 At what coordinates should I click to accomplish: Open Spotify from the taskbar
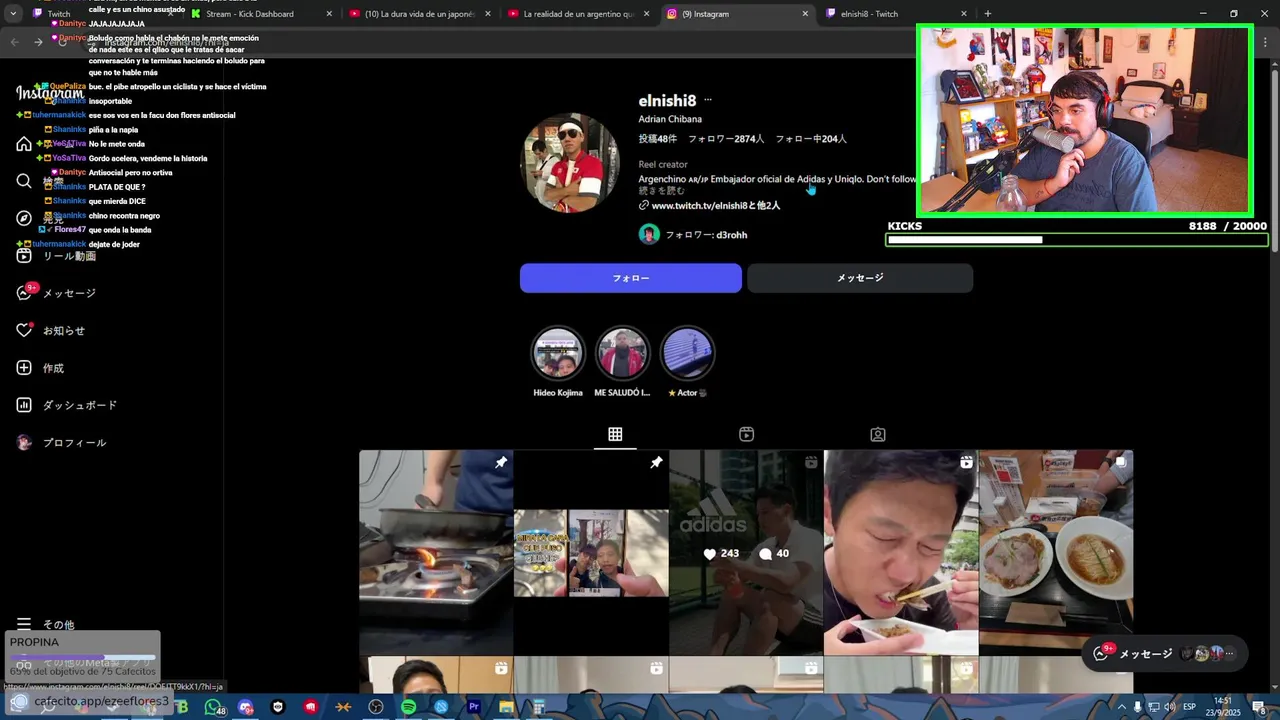[x=409, y=707]
